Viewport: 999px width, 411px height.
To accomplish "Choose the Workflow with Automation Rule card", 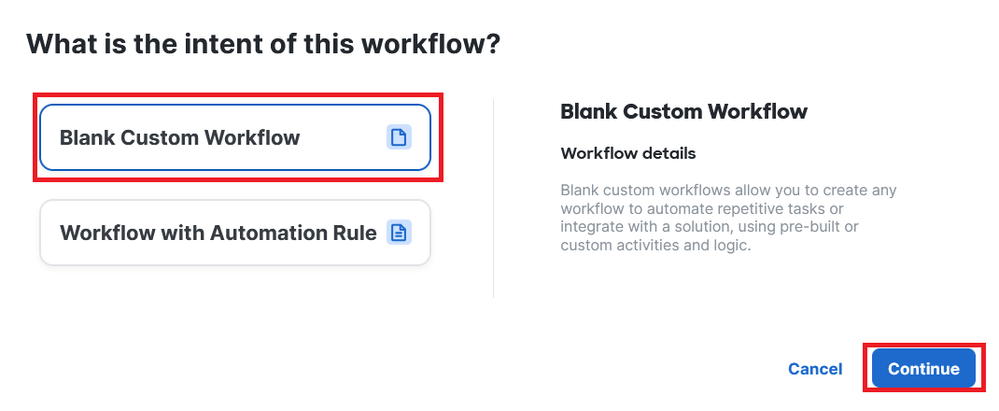I will pos(235,233).
